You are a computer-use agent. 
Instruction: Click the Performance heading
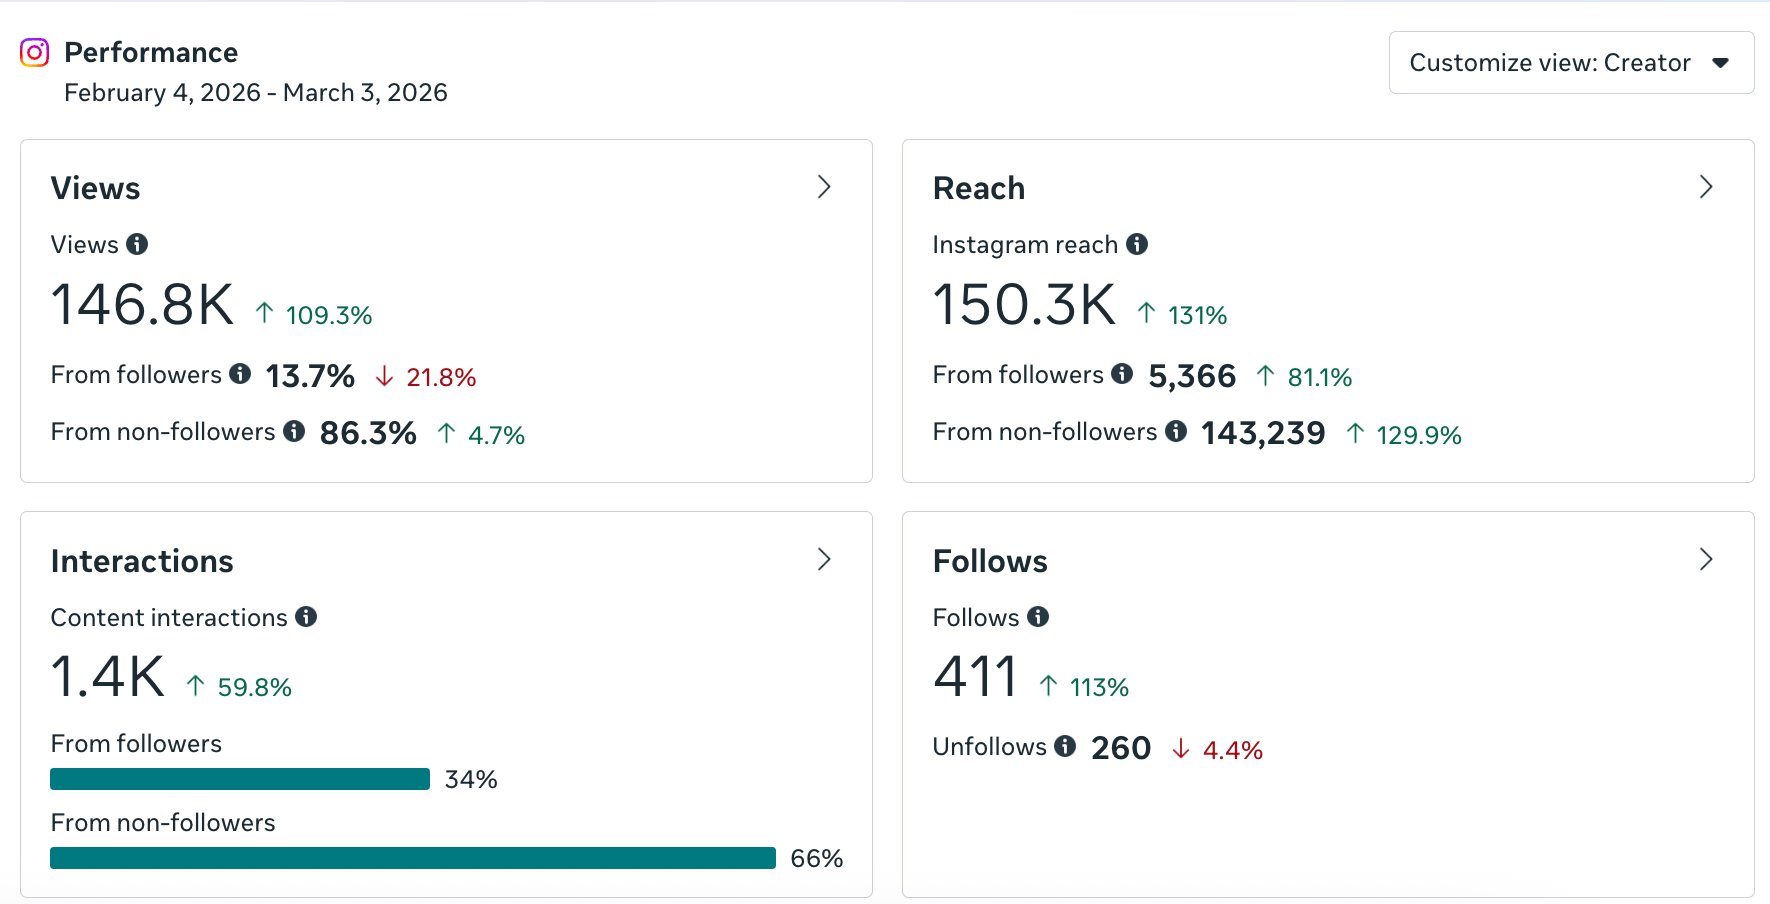tap(151, 52)
